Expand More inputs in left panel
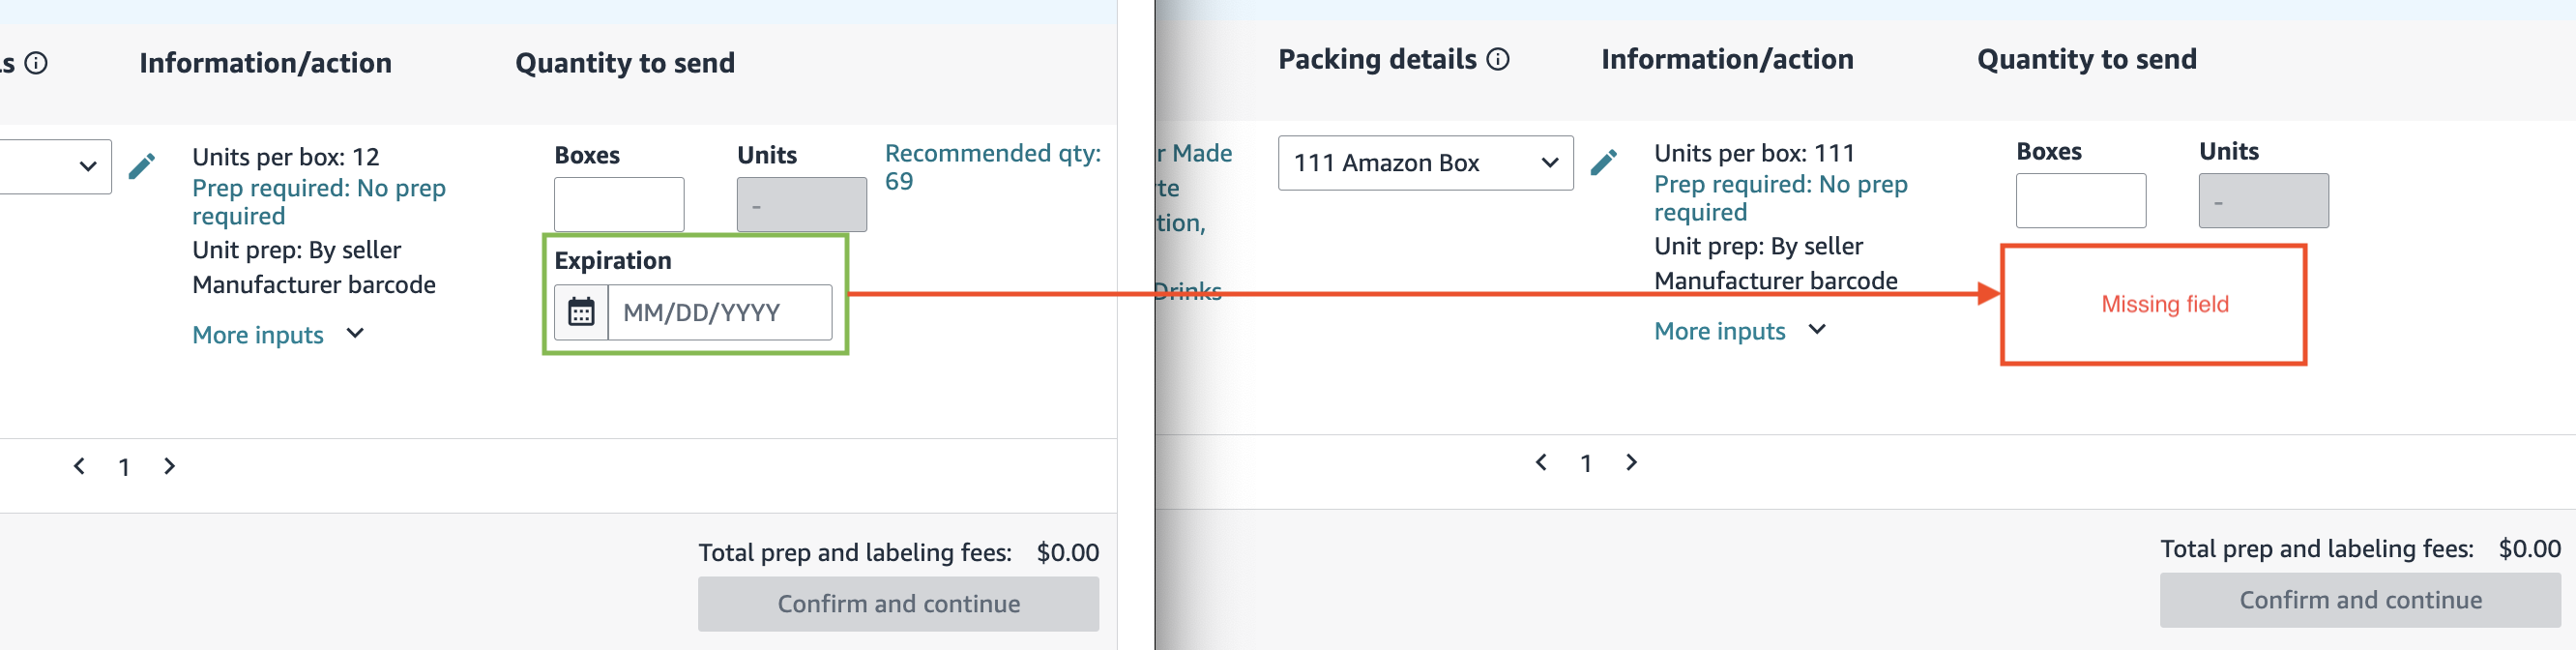The height and width of the screenshot is (650, 2576). pyautogui.click(x=278, y=335)
